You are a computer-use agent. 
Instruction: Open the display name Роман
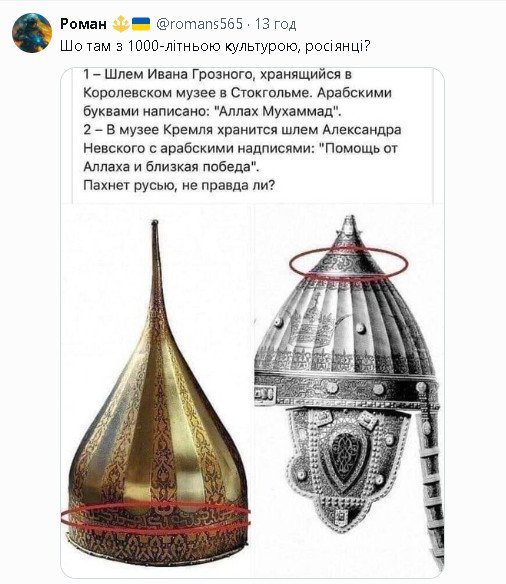(x=83, y=24)
